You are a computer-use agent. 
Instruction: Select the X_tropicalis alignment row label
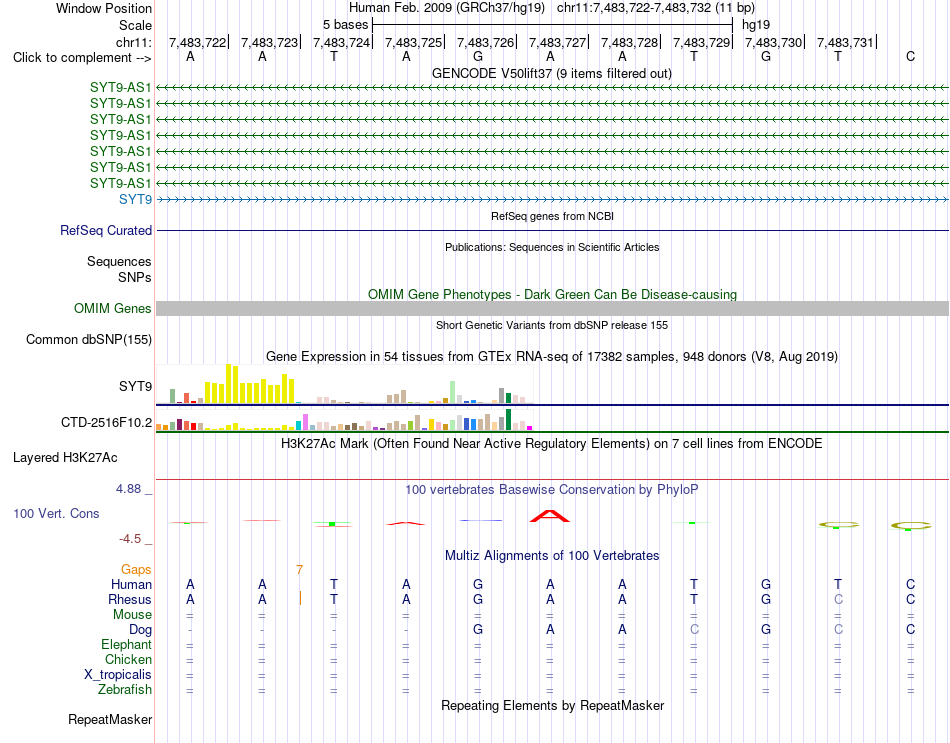click(x=118, y=675)
